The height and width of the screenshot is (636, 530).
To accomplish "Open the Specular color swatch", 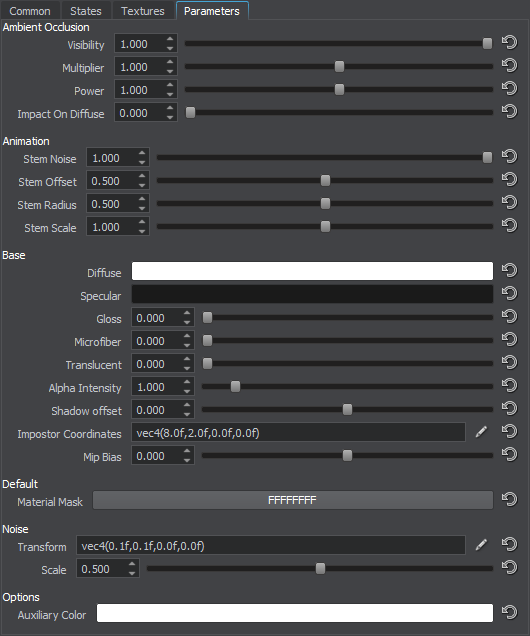I will click(312, 294).
